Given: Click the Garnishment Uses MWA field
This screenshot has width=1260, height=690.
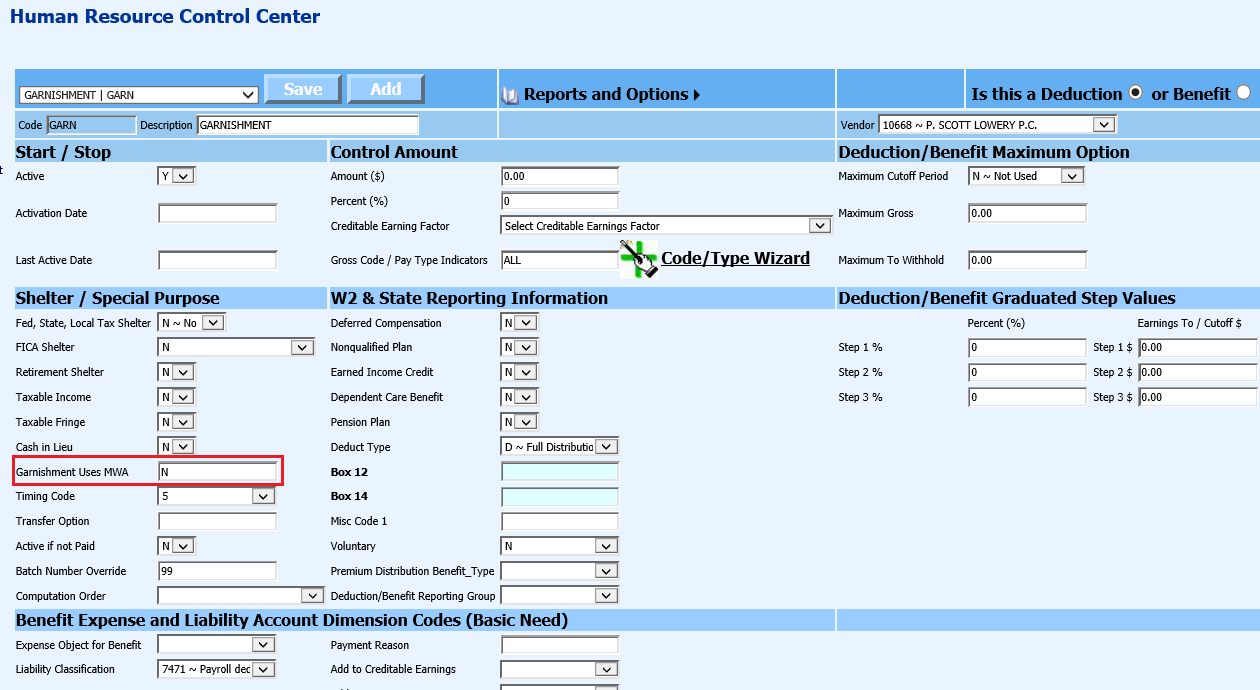Looking at the screenshot, I should 217,472.
